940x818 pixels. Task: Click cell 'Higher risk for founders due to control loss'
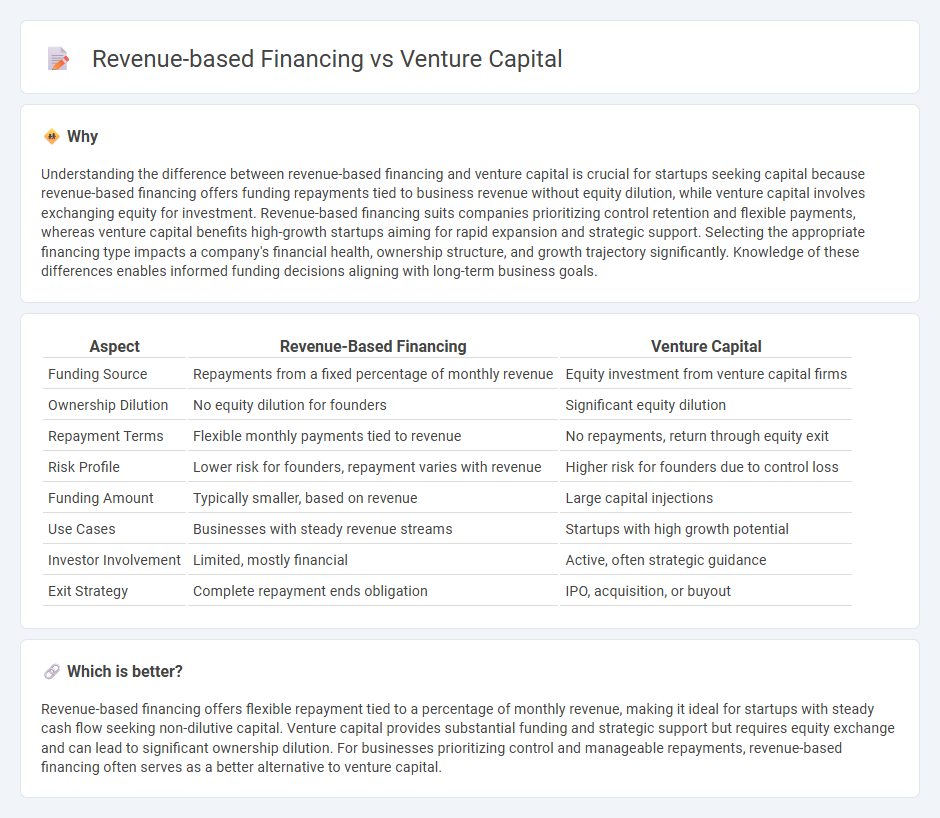(x=706, y=467)
